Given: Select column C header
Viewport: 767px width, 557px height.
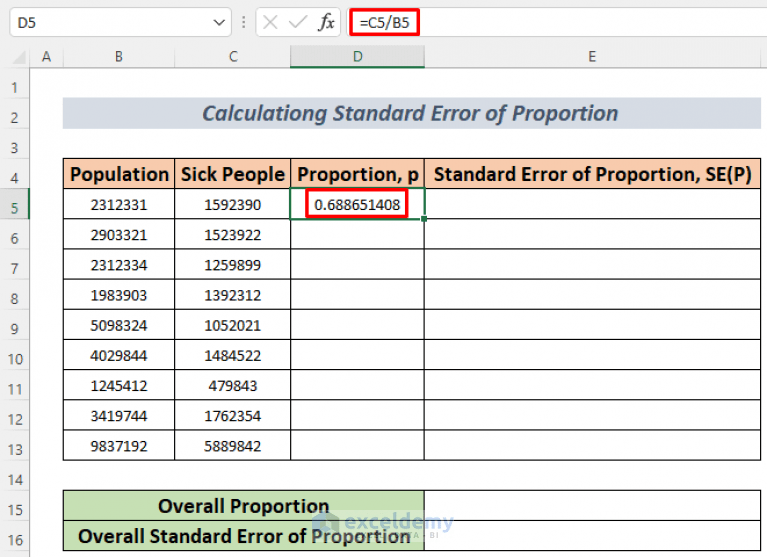Looking at the screenshot, I should 233,57.
